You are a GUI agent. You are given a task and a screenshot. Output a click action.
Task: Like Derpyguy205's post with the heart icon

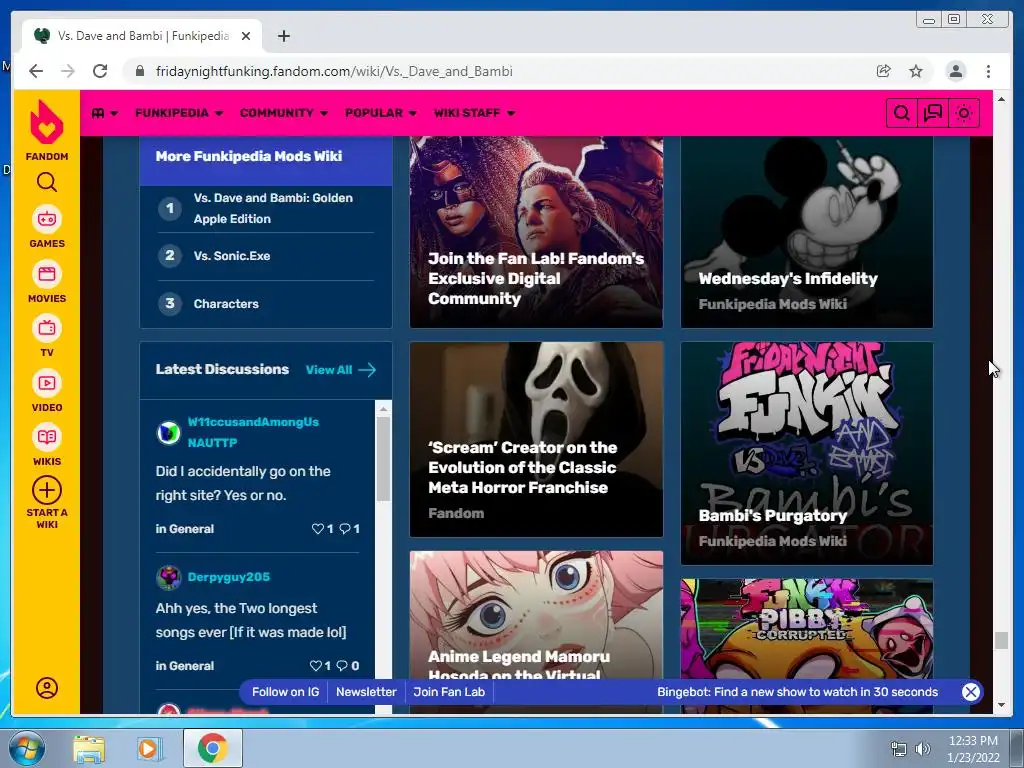click(x=315, y=665)
